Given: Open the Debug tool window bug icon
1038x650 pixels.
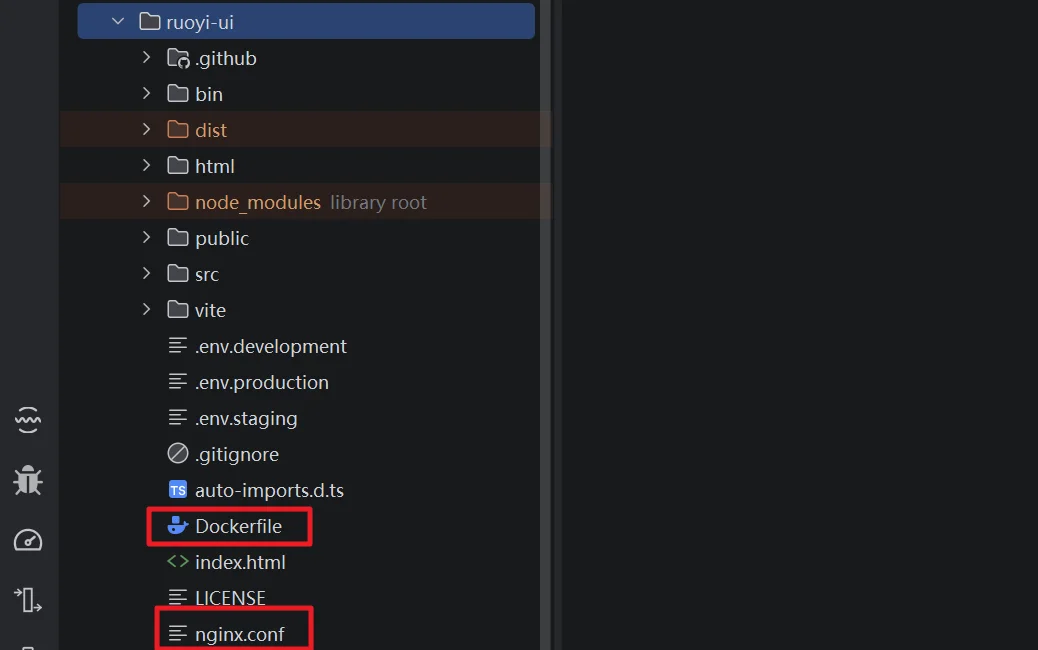Looking at the screenshot, I should pyautogui.click(x=28, y=480).
